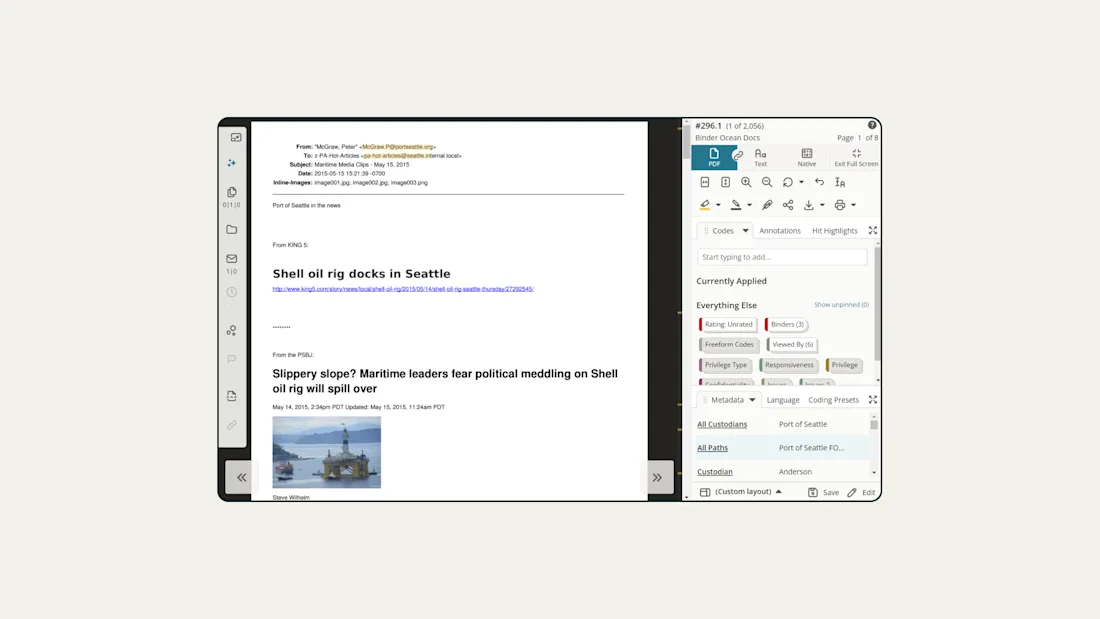The width and height of the screenshot is (1100, 619).
Task: Click the Rating: Unrated code tag
Action: pyautogui.click(x=727, y=324)
